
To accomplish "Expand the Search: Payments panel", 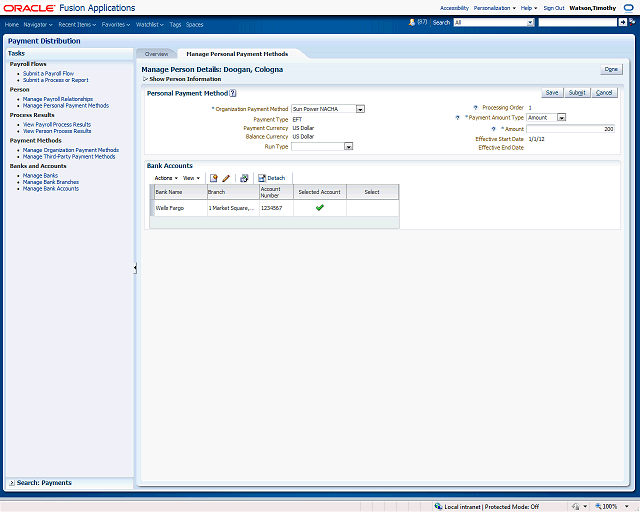I will [12, 483].
